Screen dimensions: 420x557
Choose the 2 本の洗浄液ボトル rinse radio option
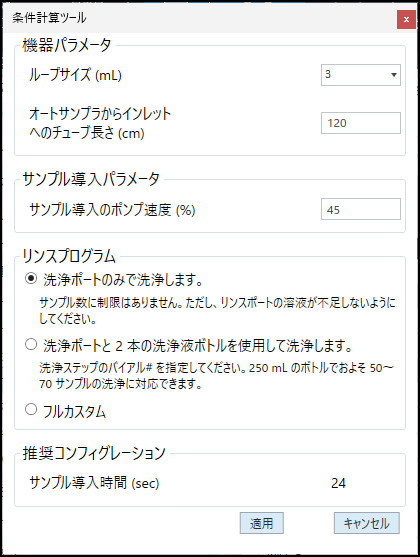tap(31, 344)
